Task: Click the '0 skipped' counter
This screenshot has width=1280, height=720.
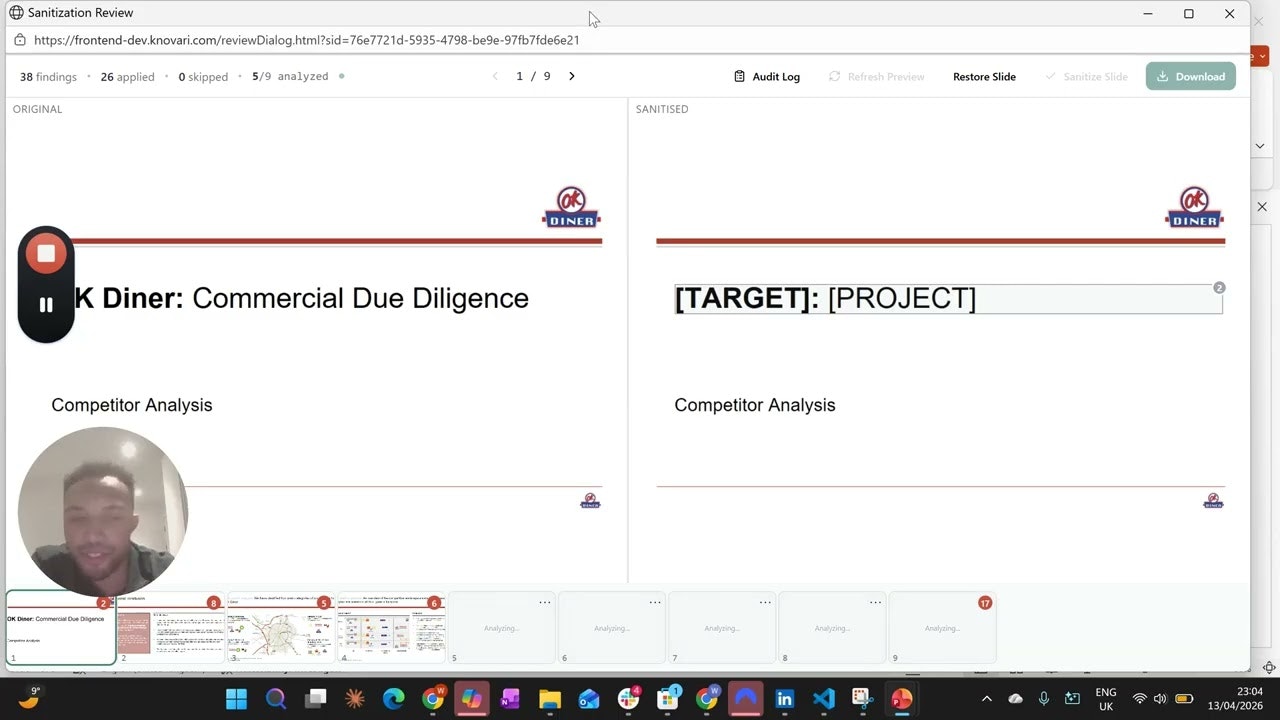Action: [x=203, y=77]
